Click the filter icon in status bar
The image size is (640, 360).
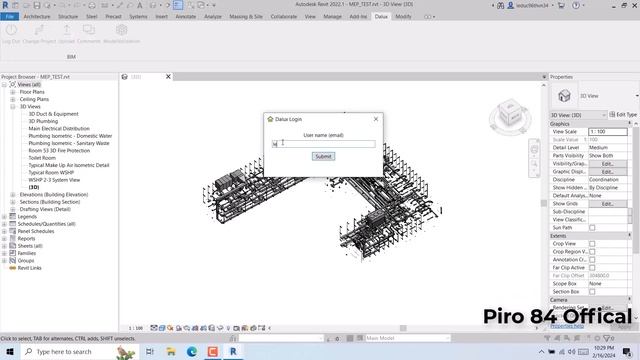(606, 338)
